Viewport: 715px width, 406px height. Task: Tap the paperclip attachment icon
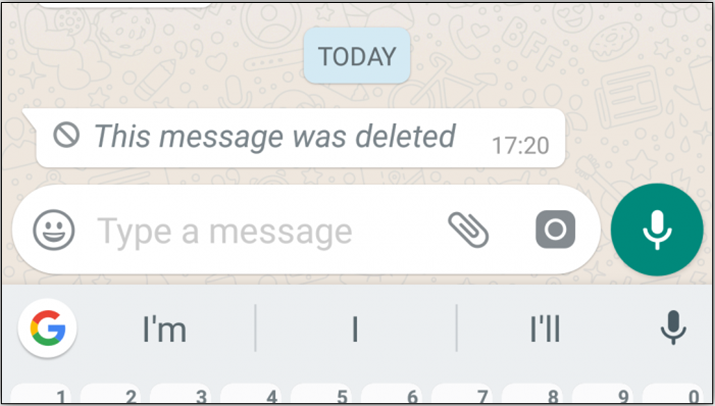pyautogui.click(x=468, y=230)
